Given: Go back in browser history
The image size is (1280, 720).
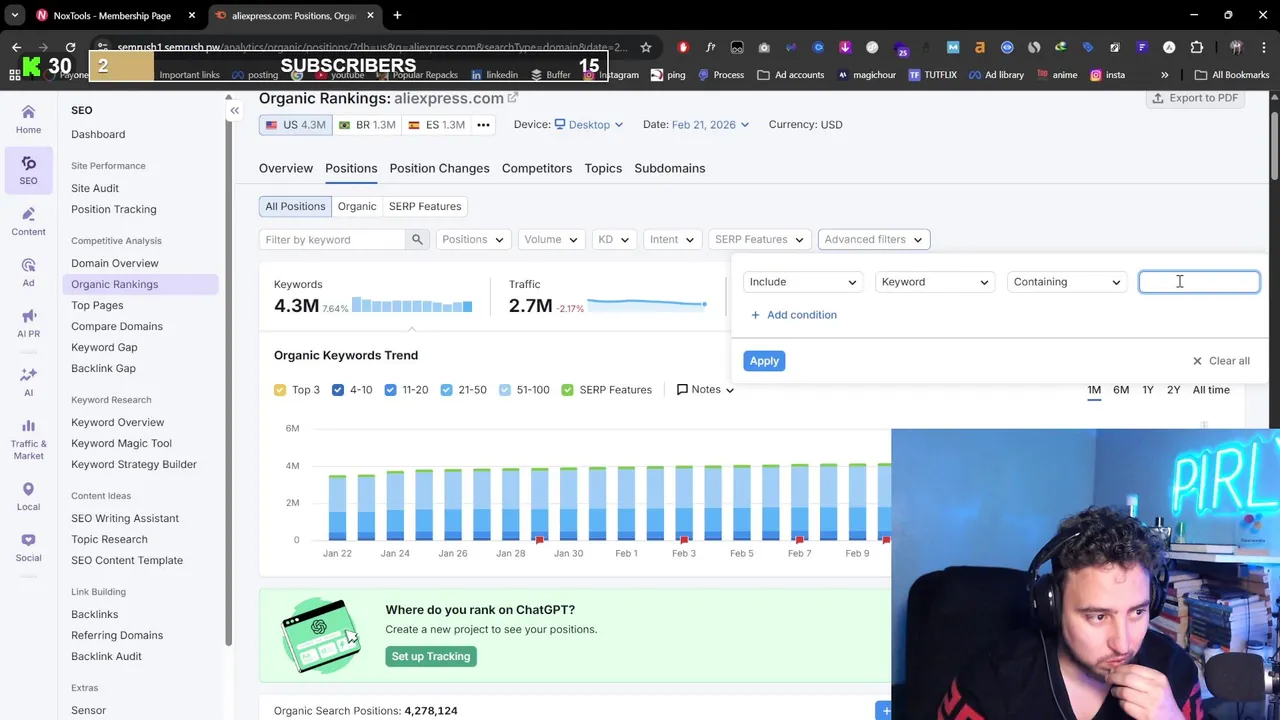Looking at the screenshot, I should (16, 47).
